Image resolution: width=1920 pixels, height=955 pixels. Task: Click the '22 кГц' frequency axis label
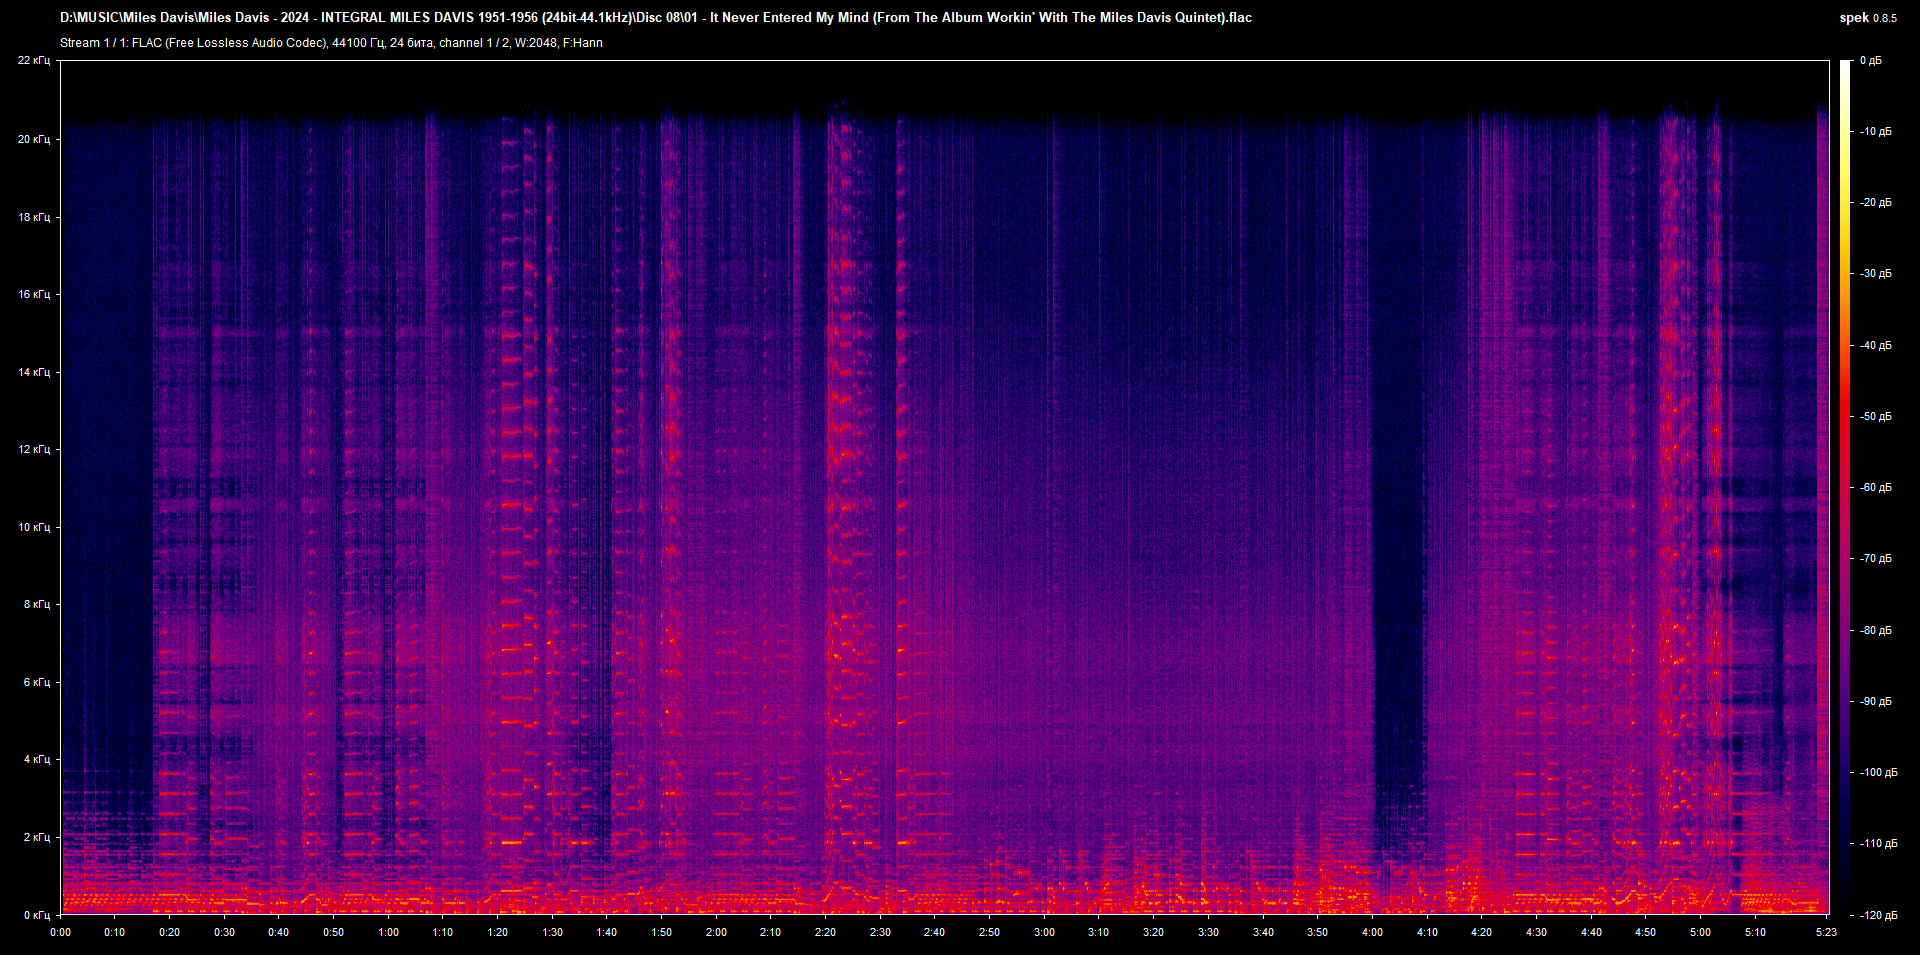point(34,61)
